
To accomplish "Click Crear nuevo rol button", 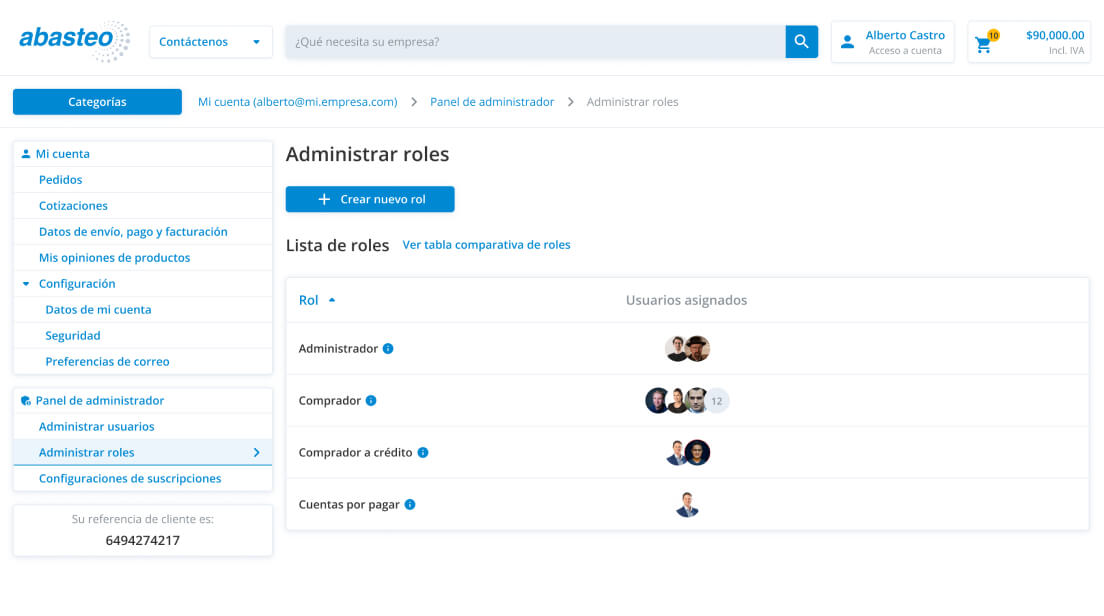I will (370, 199).
